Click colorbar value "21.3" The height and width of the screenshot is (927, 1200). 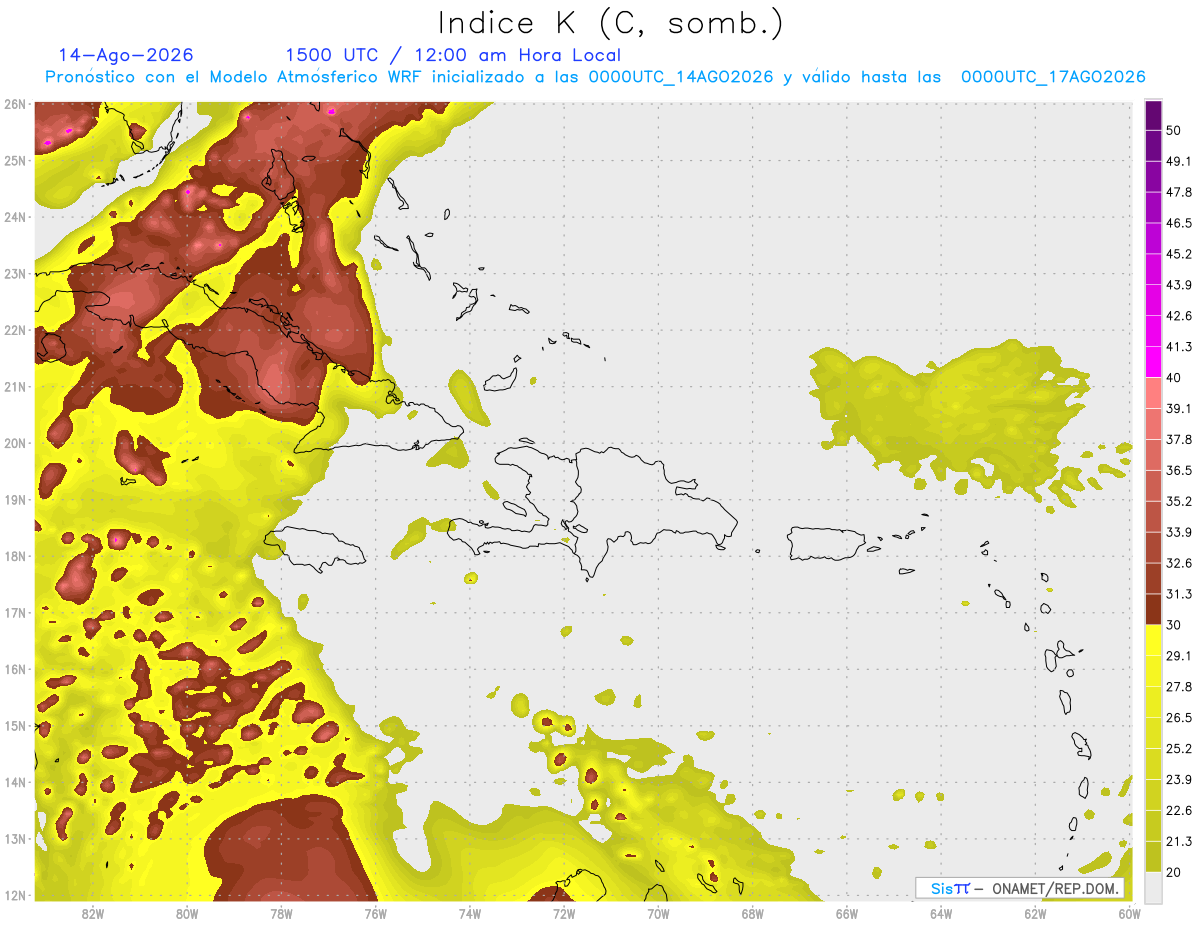coord(1178,842)
